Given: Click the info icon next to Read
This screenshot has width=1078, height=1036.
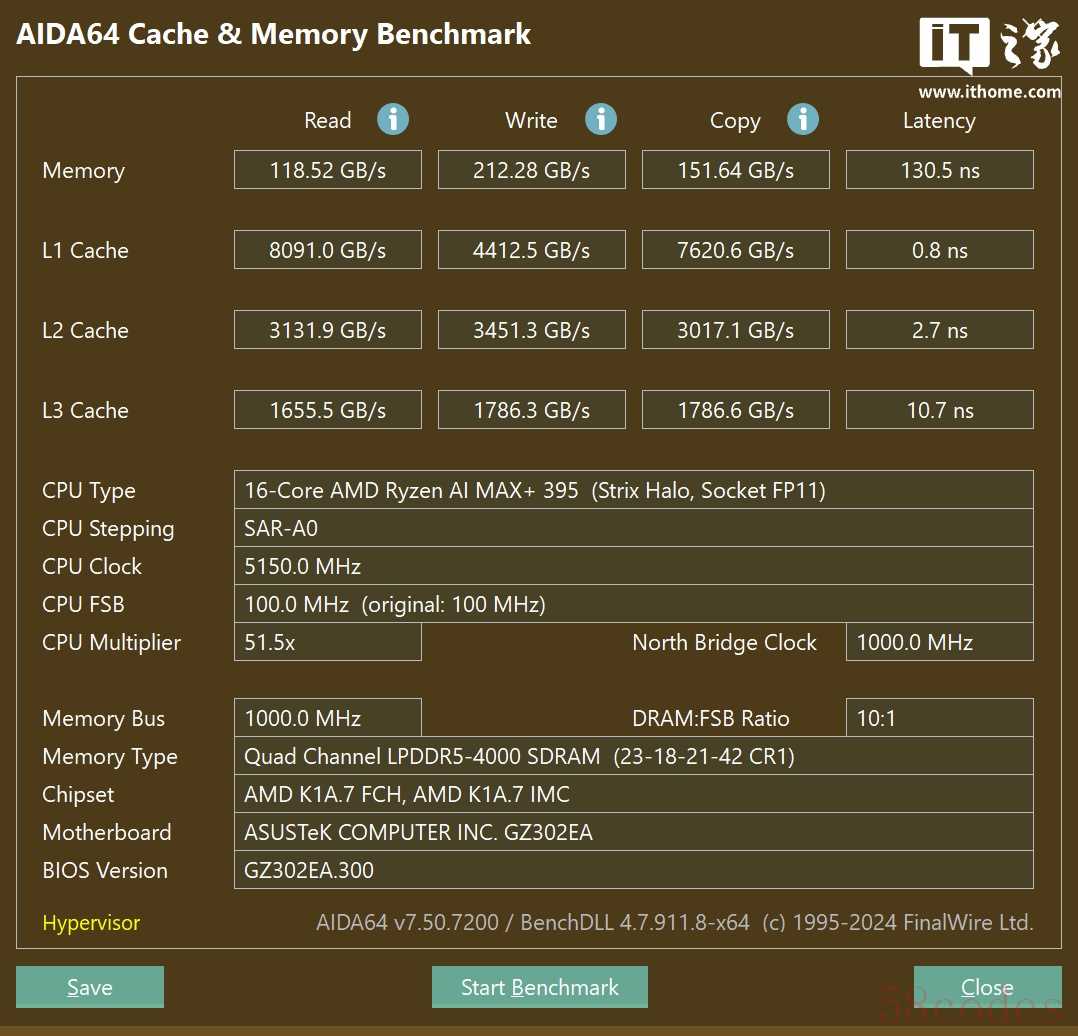Looking at the screenshot, I should 393,120.
